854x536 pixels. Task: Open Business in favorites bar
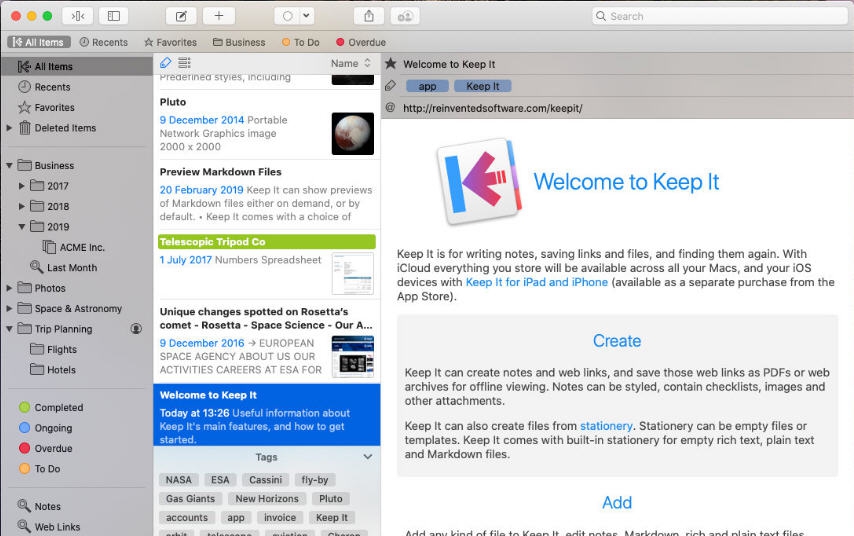click(239, 42)
